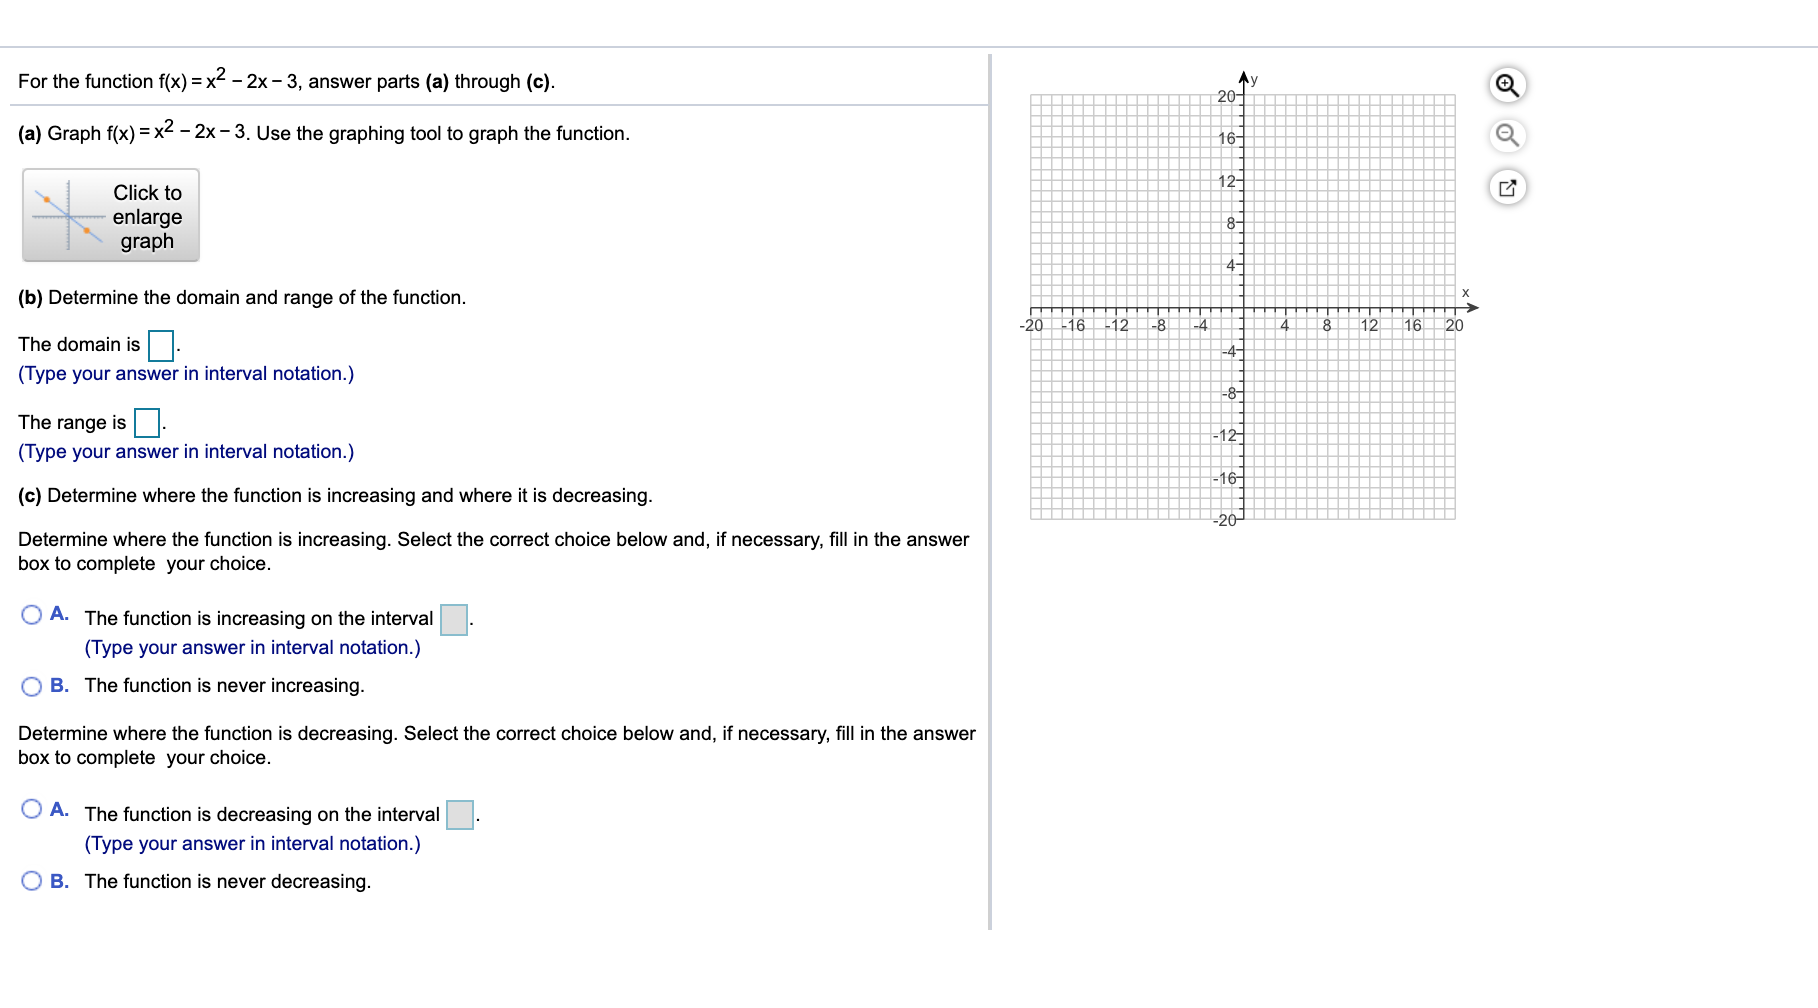This screenshot has height=1008, width=1818.
Task: Click the increasing interval answer box
Action: click(452, 619)
